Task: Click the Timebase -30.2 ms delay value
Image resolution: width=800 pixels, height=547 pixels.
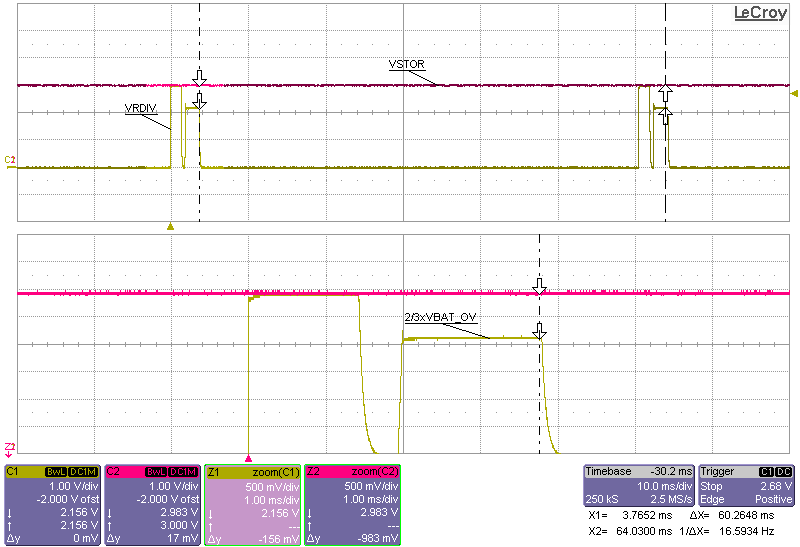Action: 671,471
